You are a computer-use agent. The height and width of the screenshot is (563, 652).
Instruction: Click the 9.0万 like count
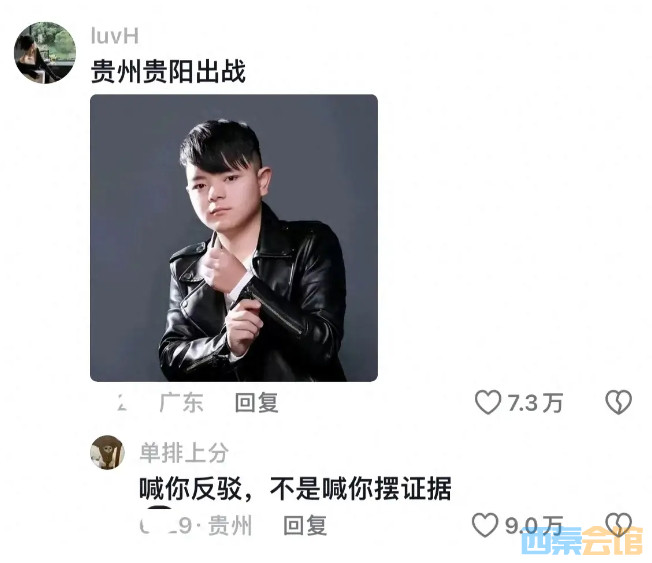pyautogui.click(x=534, y=526)
